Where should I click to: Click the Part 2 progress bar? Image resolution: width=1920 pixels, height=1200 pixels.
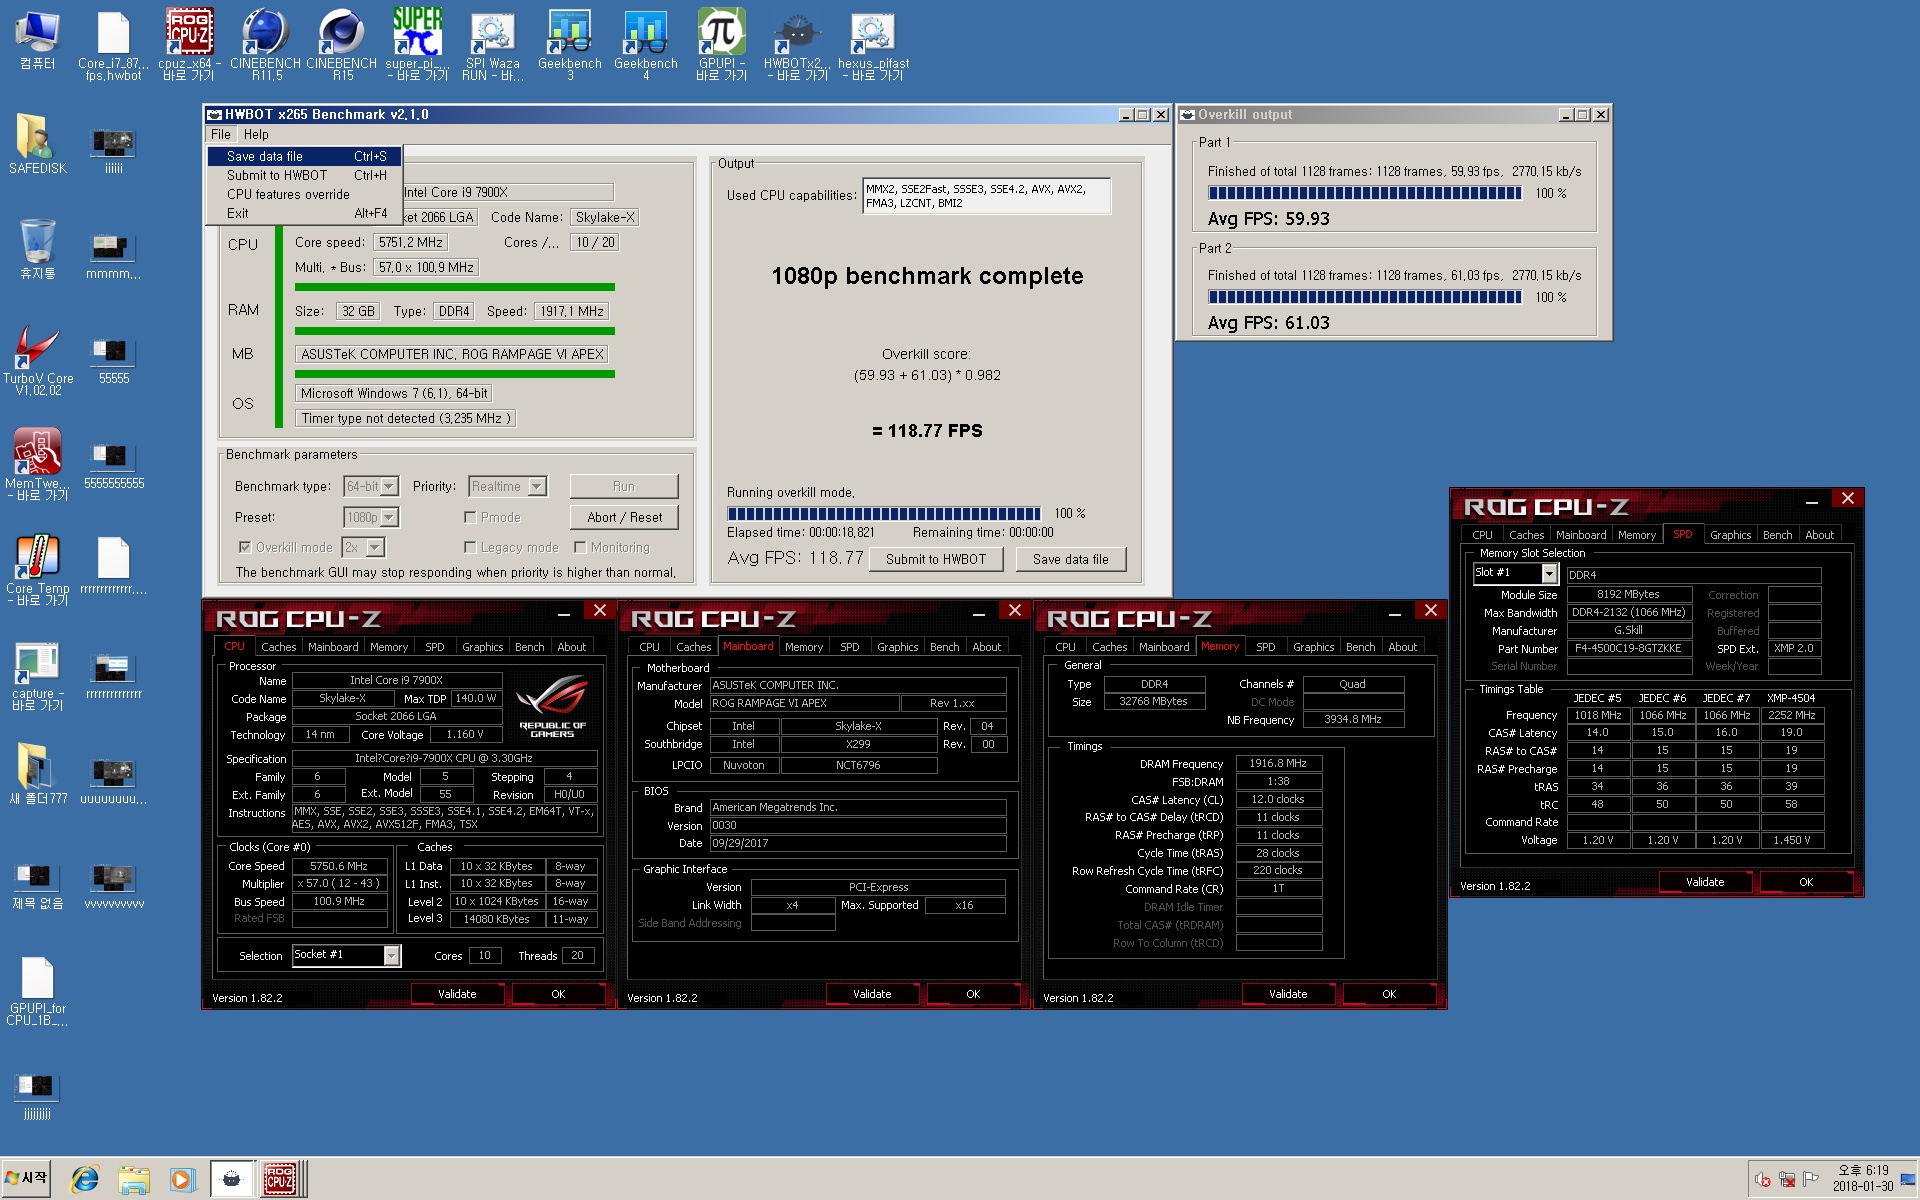[x=1364, y=297]
